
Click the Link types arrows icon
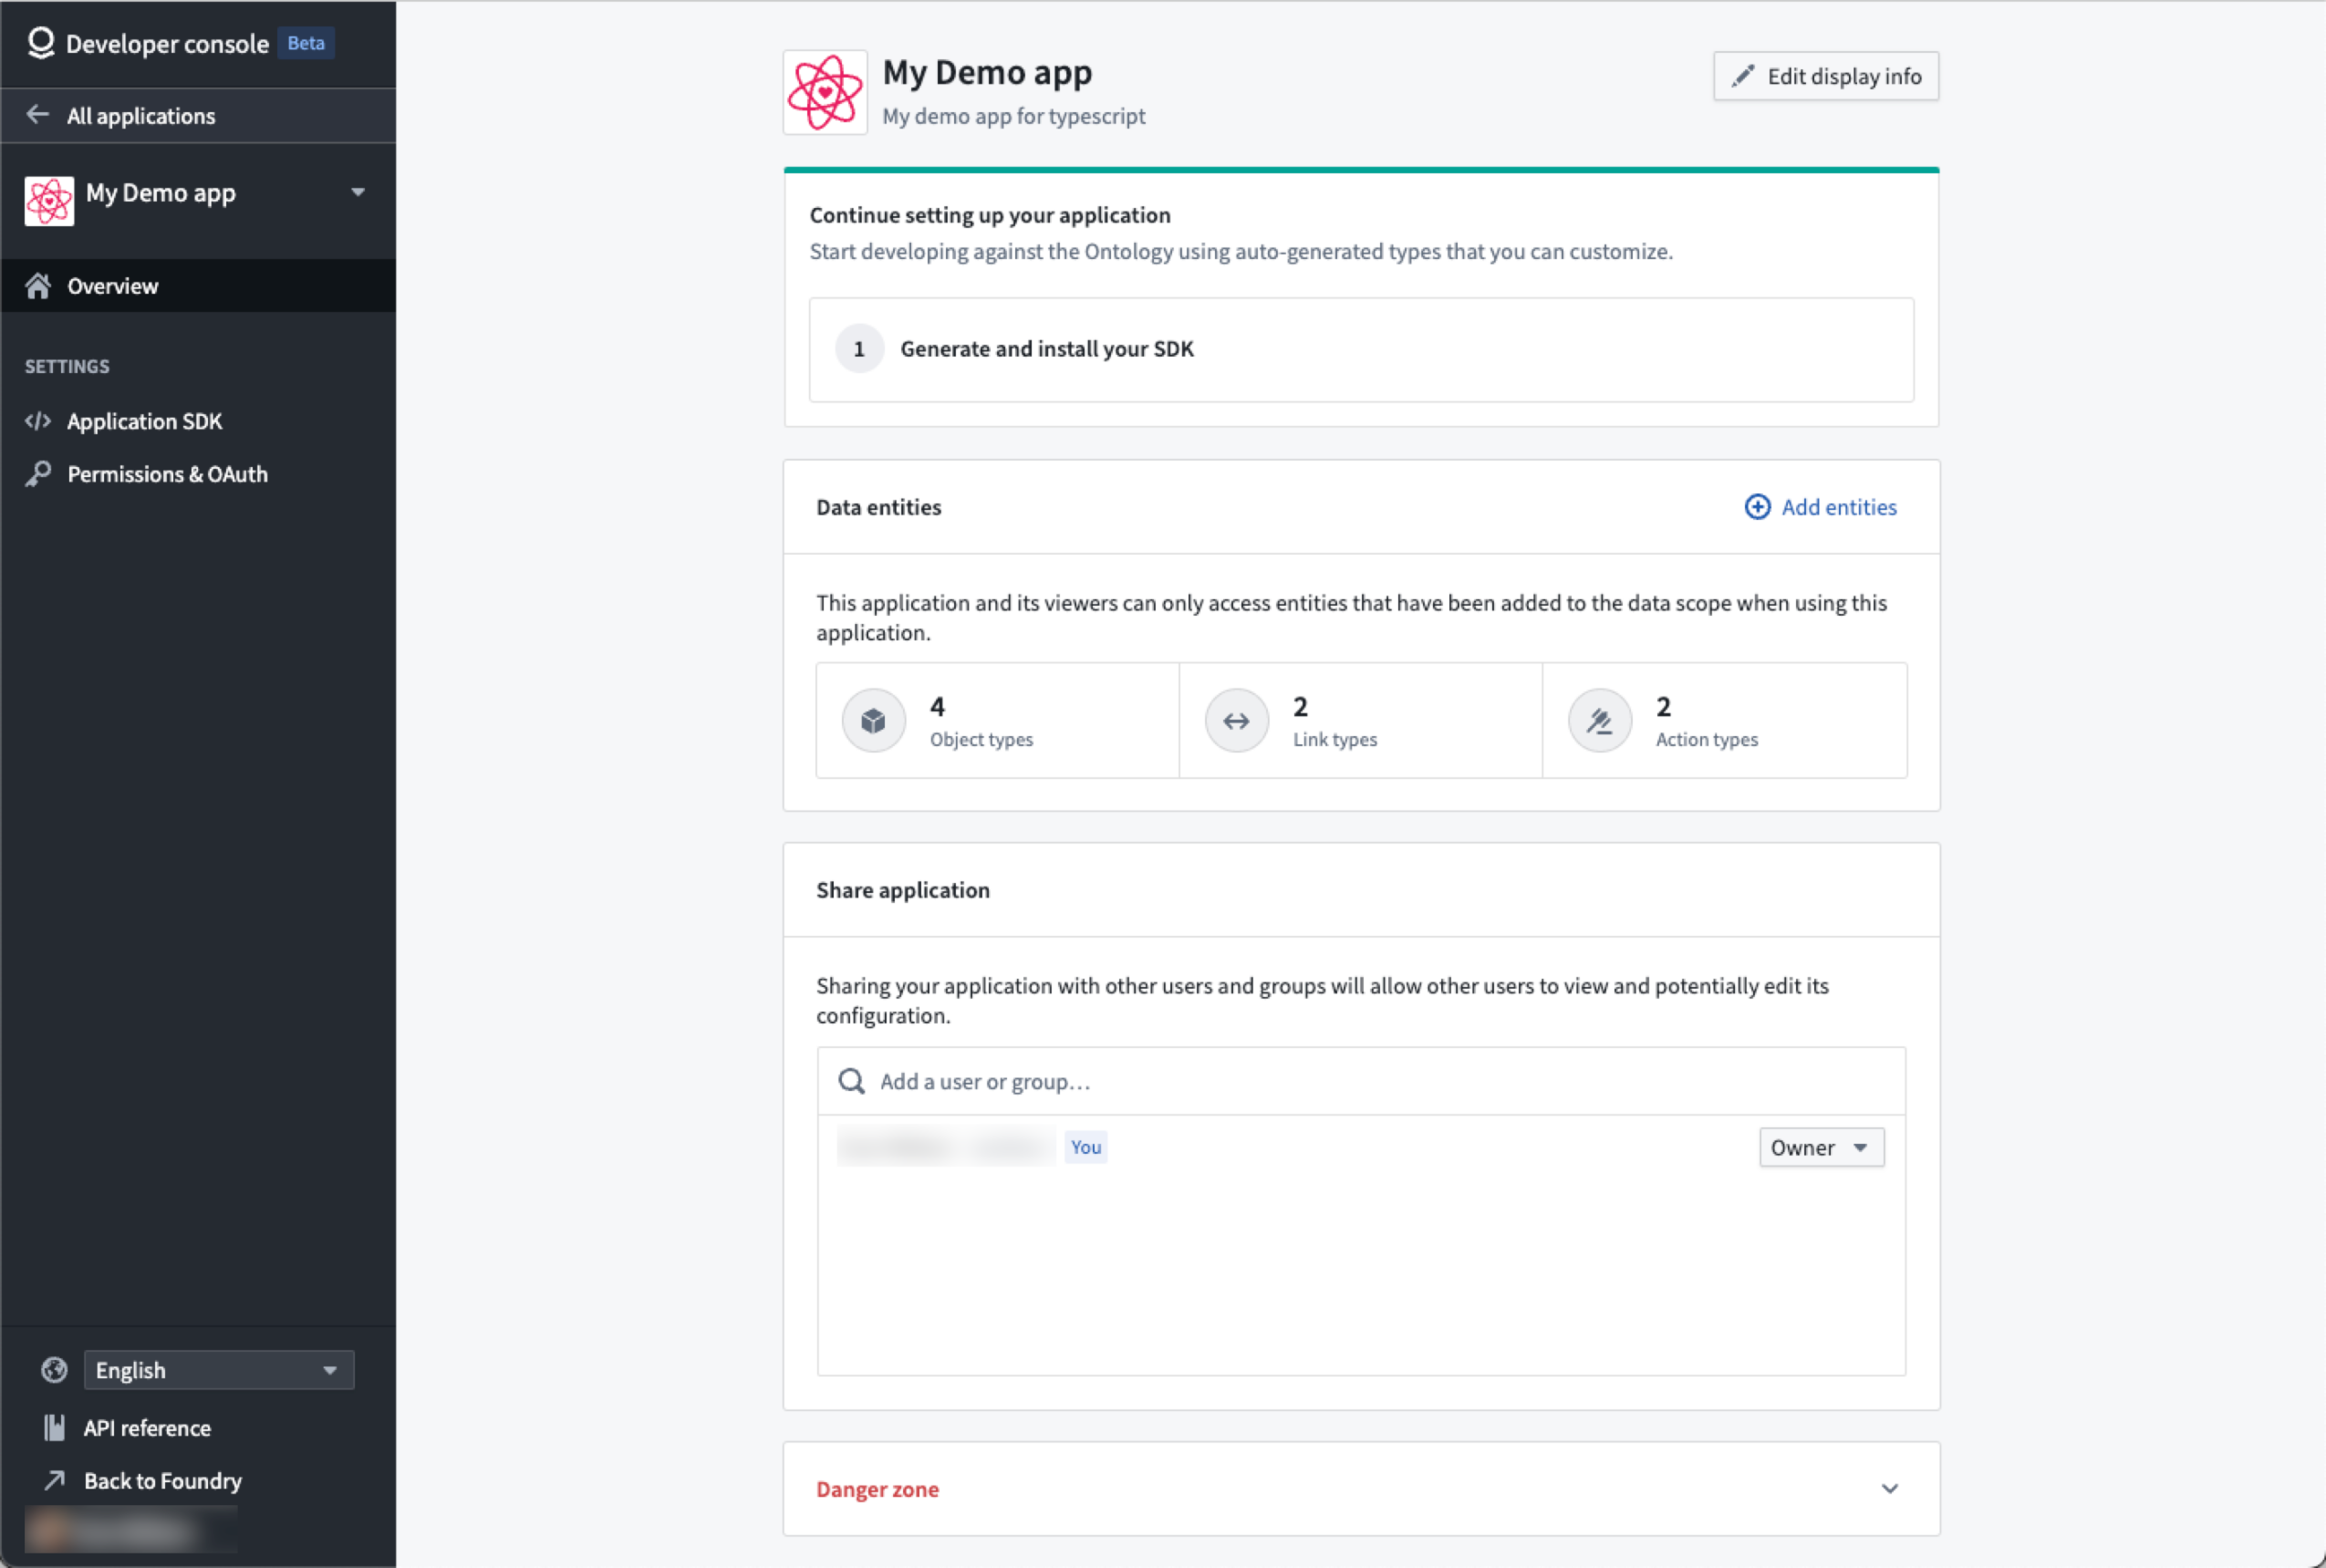(x=1238, y=720)
